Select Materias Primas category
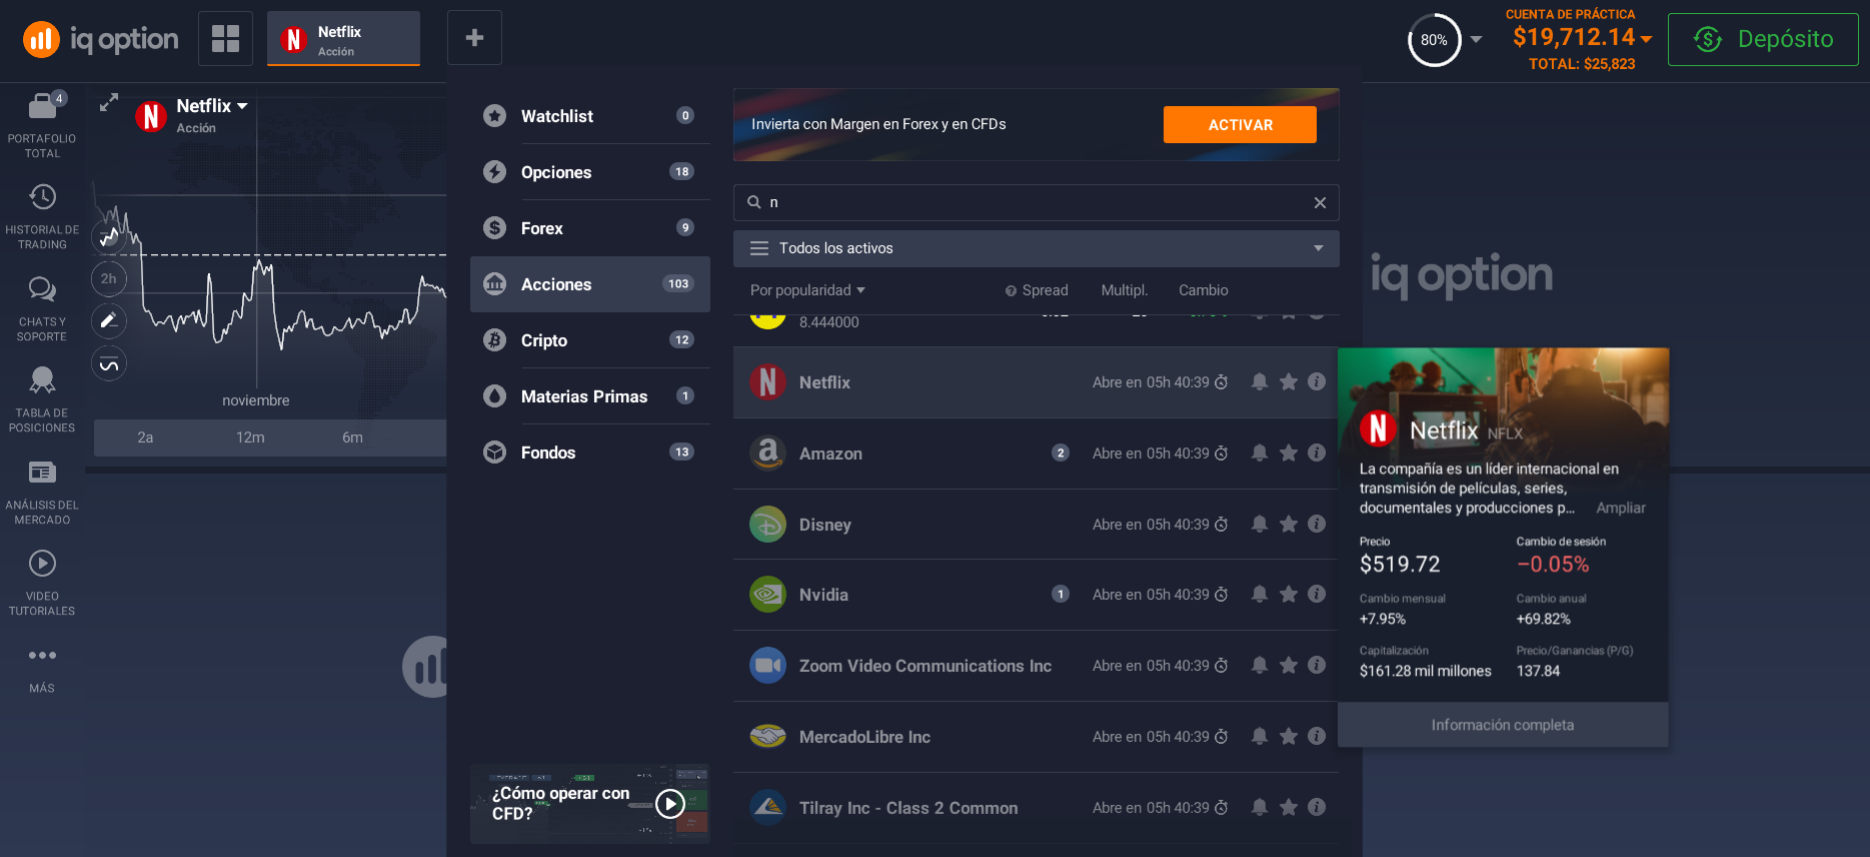The height and width of the screenshot is (857, 1870). pyautogui.click(x=590, y=396)
